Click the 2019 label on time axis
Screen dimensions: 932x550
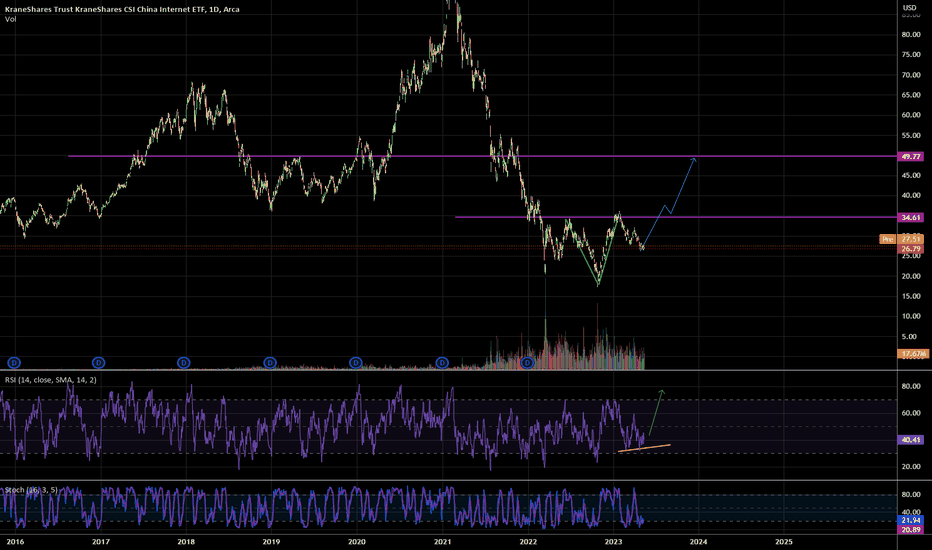coord(271,542)
